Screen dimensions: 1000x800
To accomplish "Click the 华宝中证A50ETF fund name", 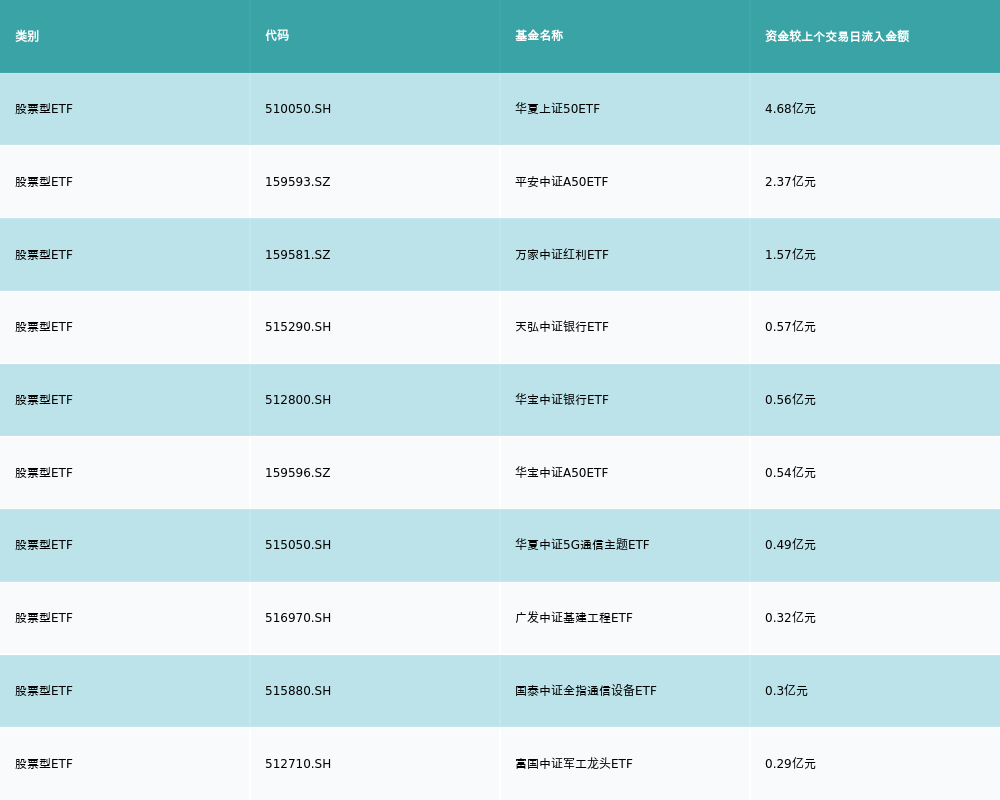I will pyautogui.click(x=561, y=473).
